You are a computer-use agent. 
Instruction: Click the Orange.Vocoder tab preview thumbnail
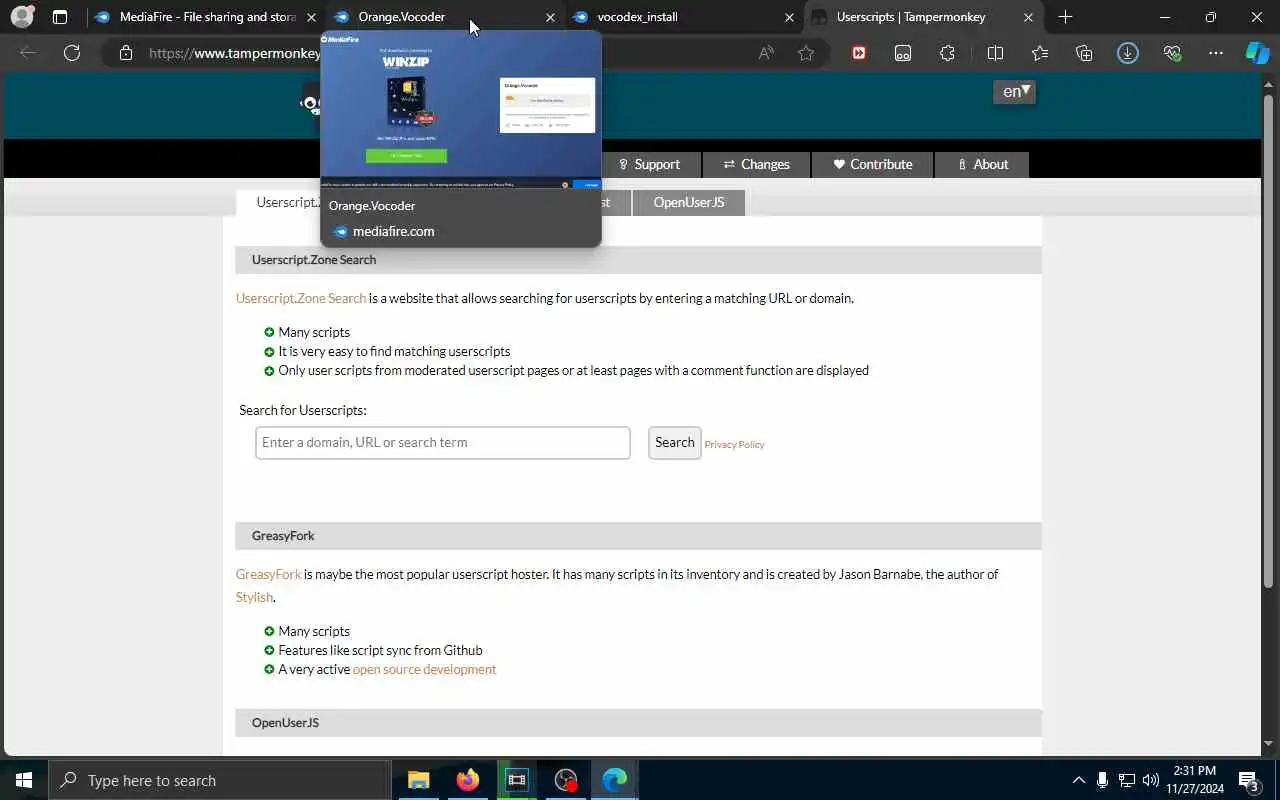(x=461, y=109)
